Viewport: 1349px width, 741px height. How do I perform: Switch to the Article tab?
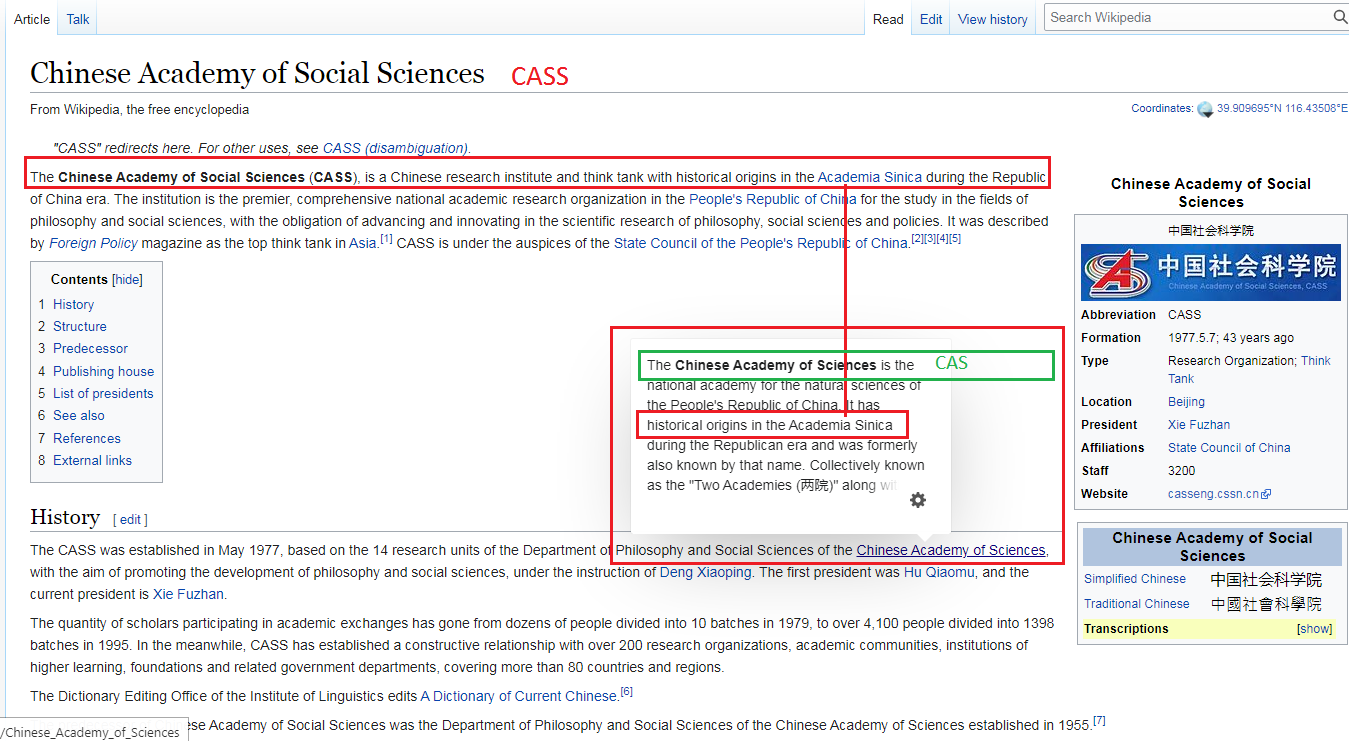pyautogui.click(x=32, y=19)
